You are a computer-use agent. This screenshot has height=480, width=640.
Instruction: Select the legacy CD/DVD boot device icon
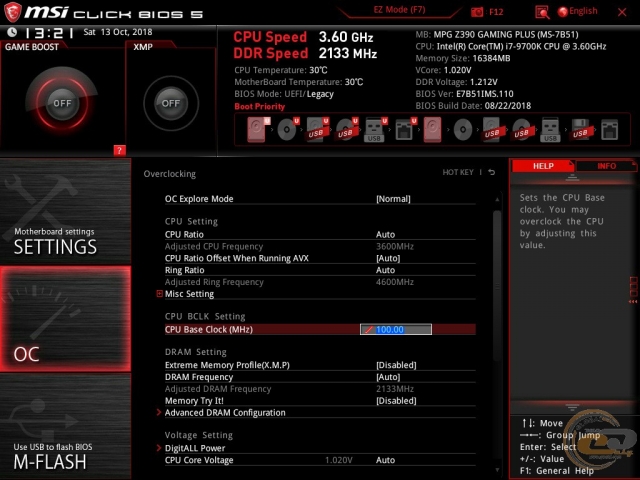pos(463,130)
